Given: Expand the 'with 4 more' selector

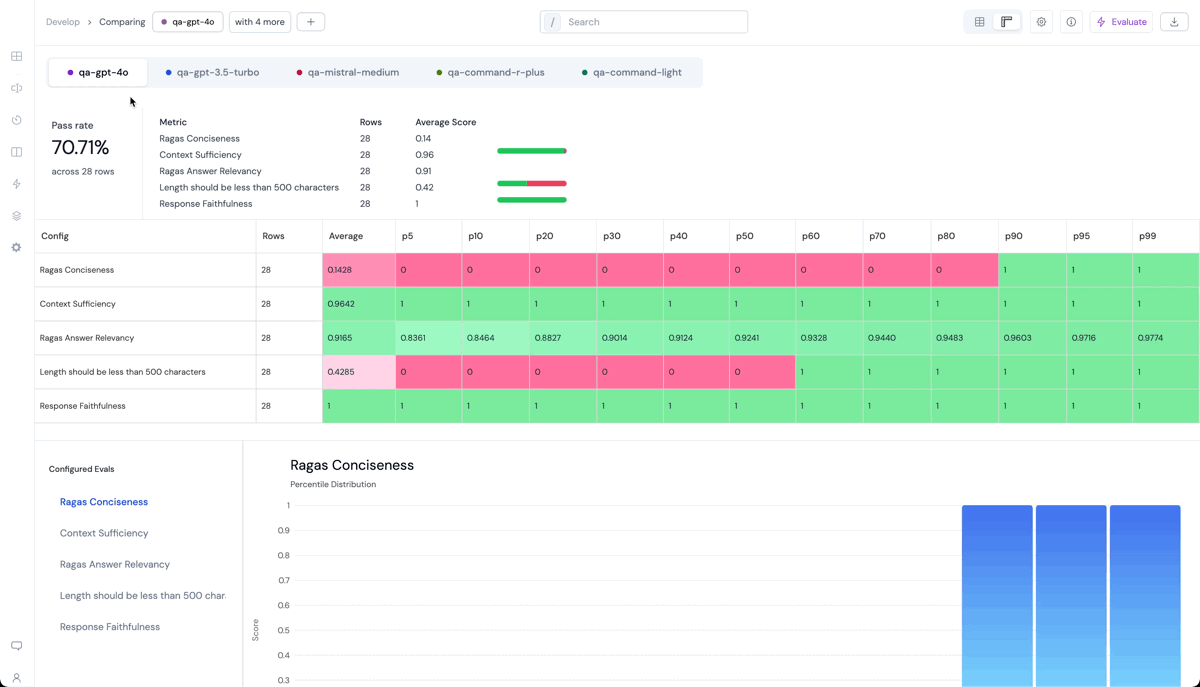Looking at the screenshot, I should (260, 22).
